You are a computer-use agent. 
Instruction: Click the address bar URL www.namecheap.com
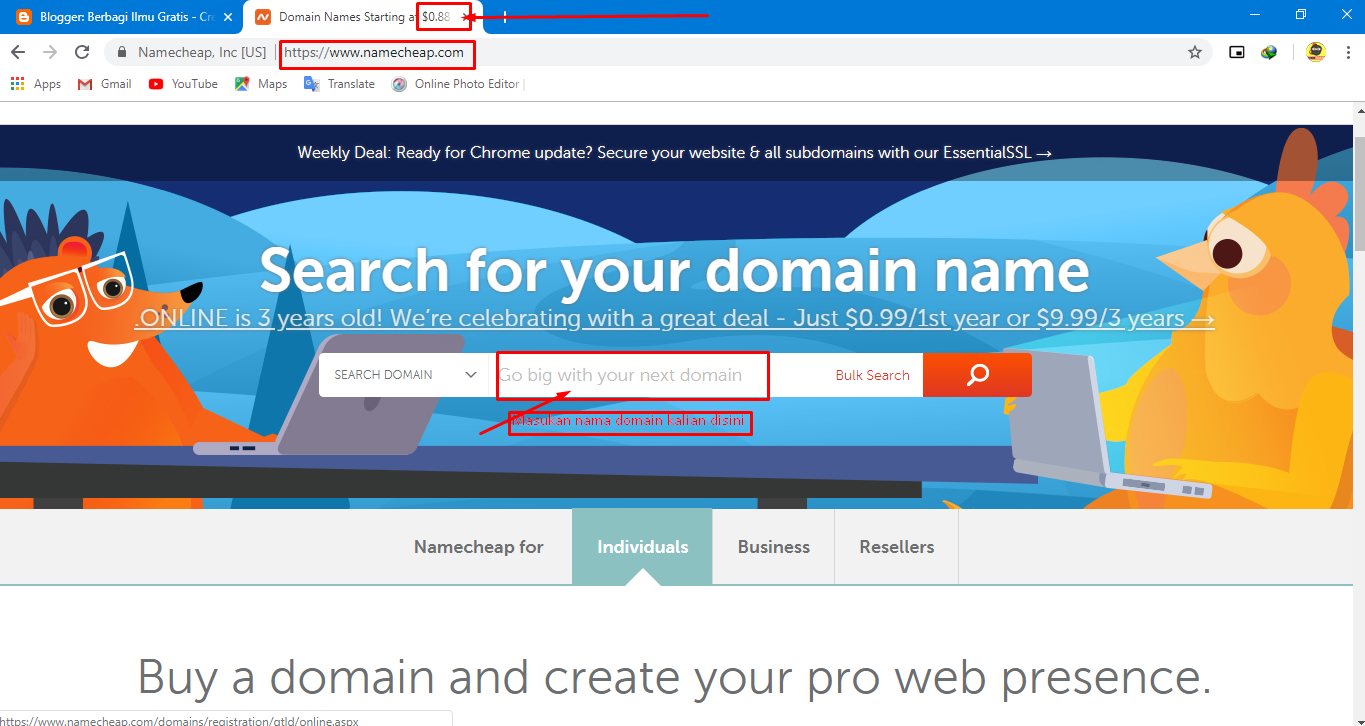(374, 52)
